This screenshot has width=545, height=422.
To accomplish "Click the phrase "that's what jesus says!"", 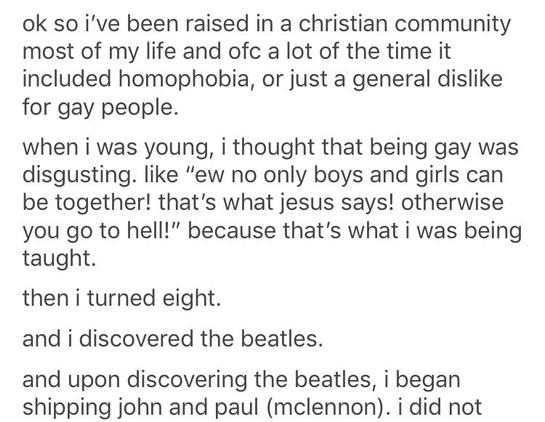I will click(x=276, y=203).
